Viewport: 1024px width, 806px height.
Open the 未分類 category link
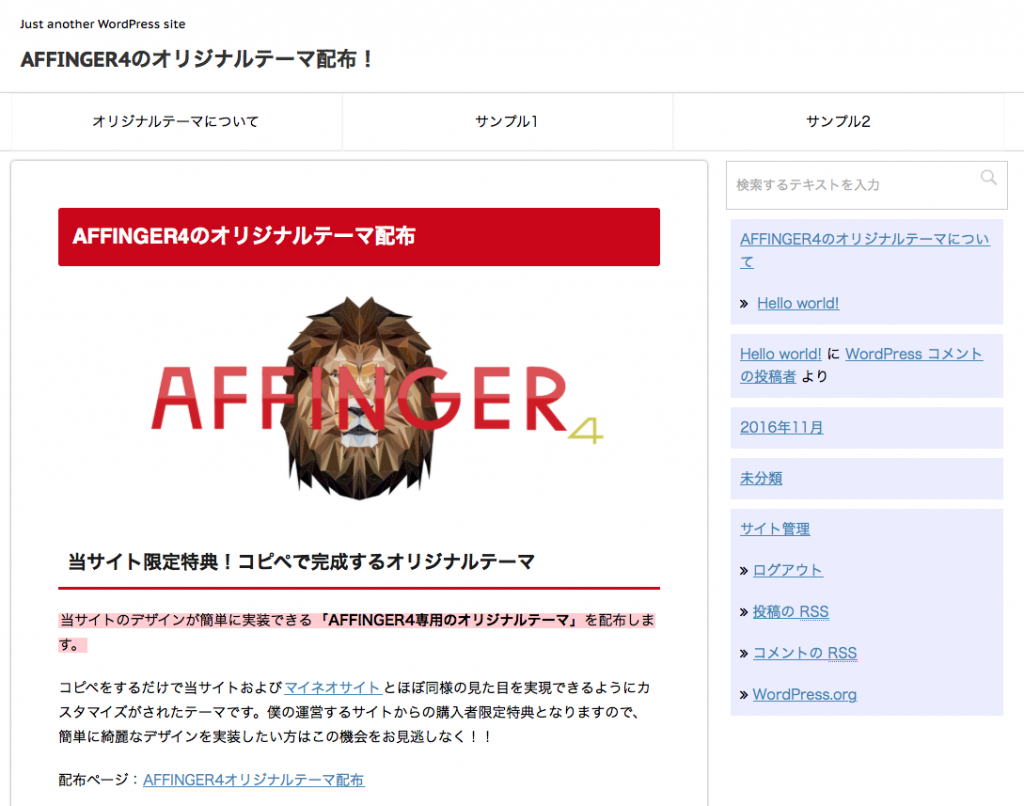pyautogui.click(x=760, y=478)
